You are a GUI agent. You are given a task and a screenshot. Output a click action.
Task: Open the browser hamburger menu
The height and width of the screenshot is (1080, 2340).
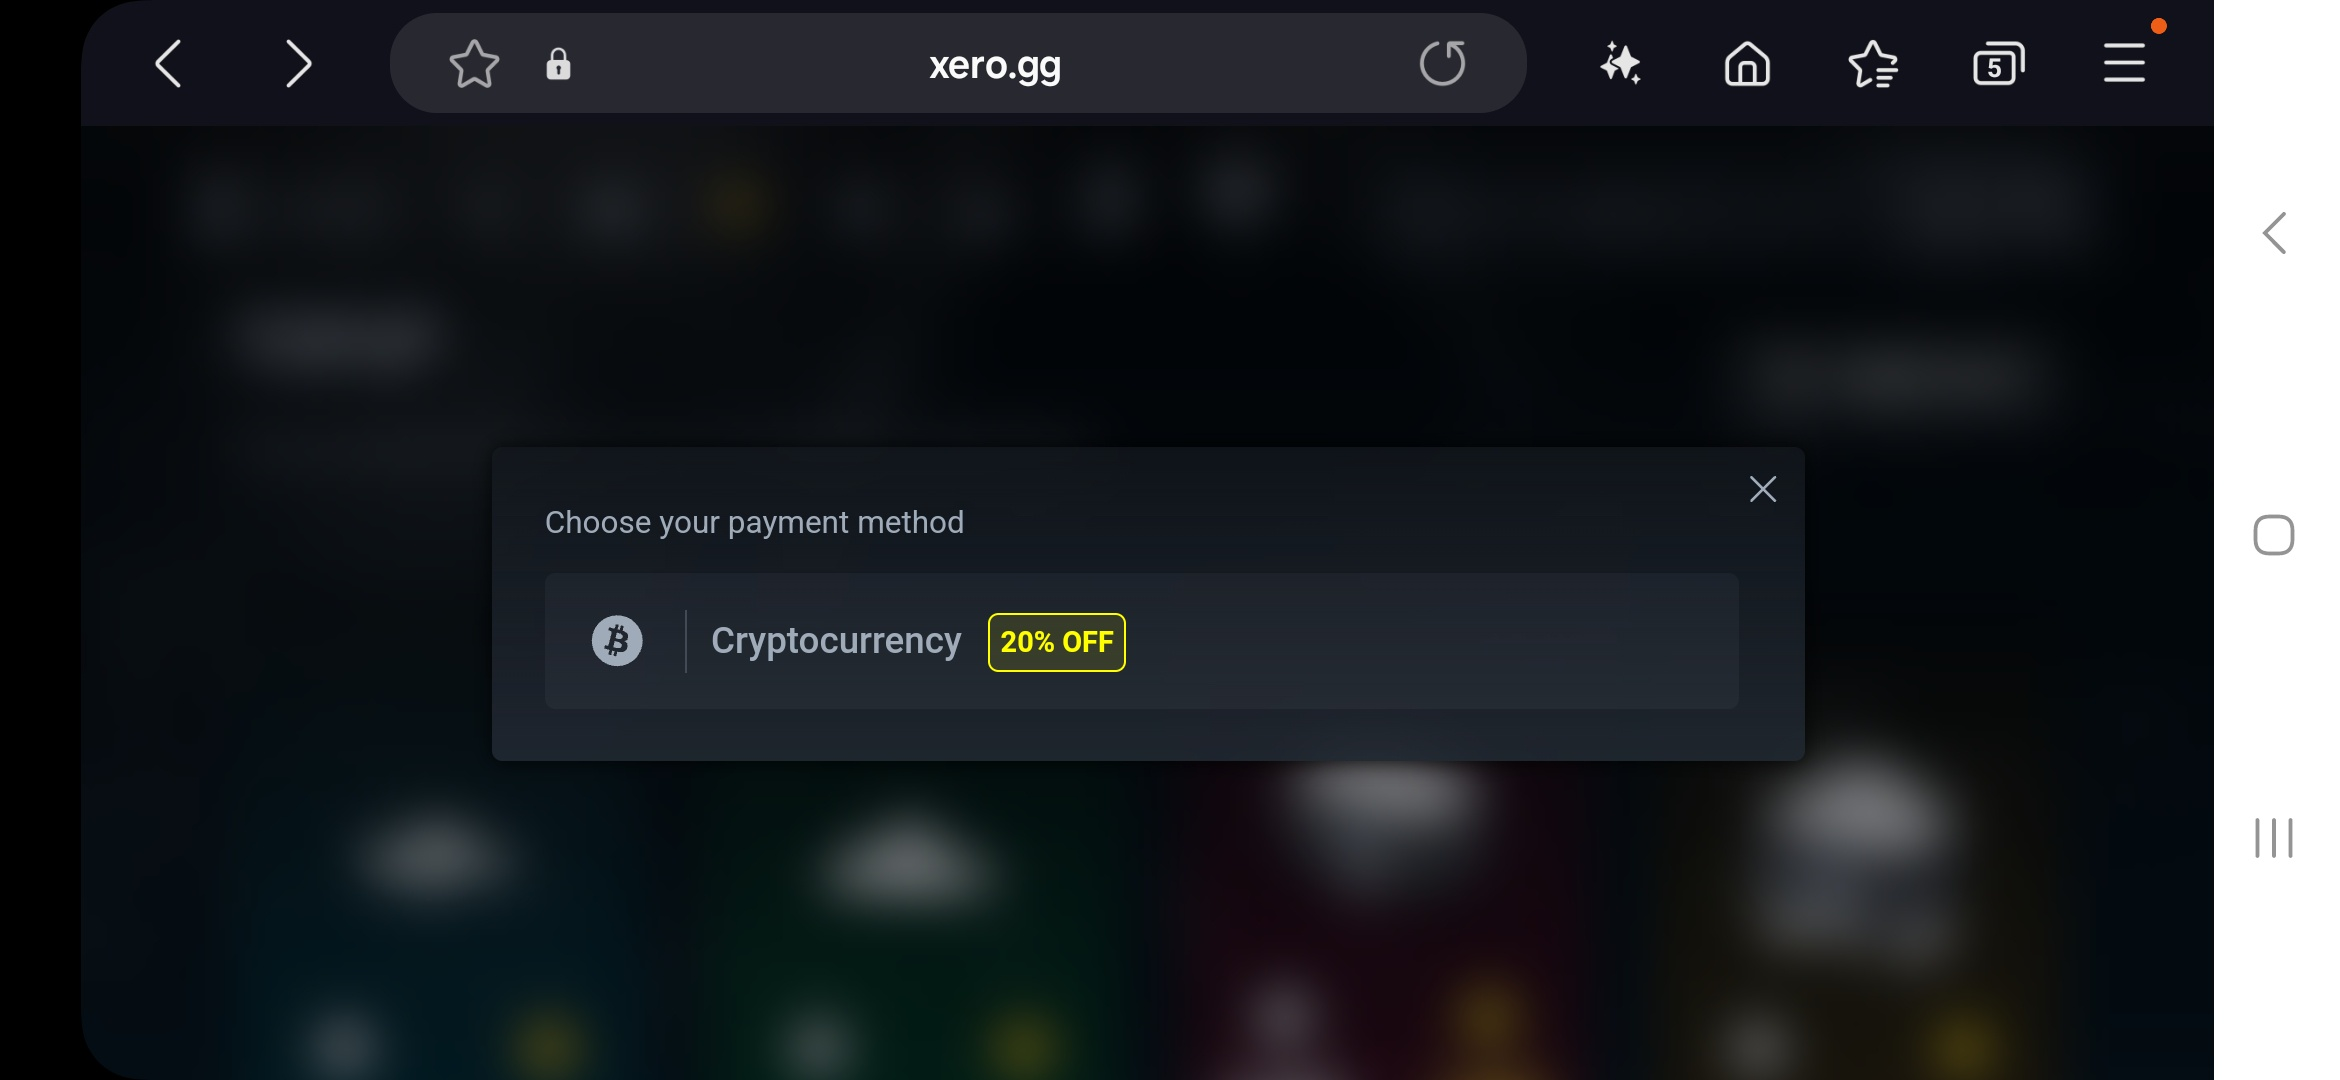[2124, 64]
